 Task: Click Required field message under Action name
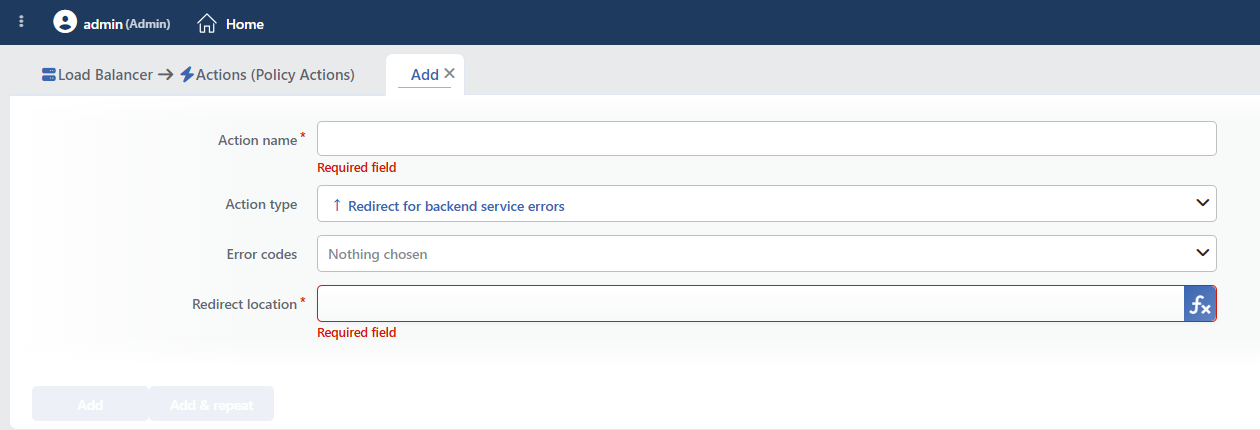coord(356,167)
